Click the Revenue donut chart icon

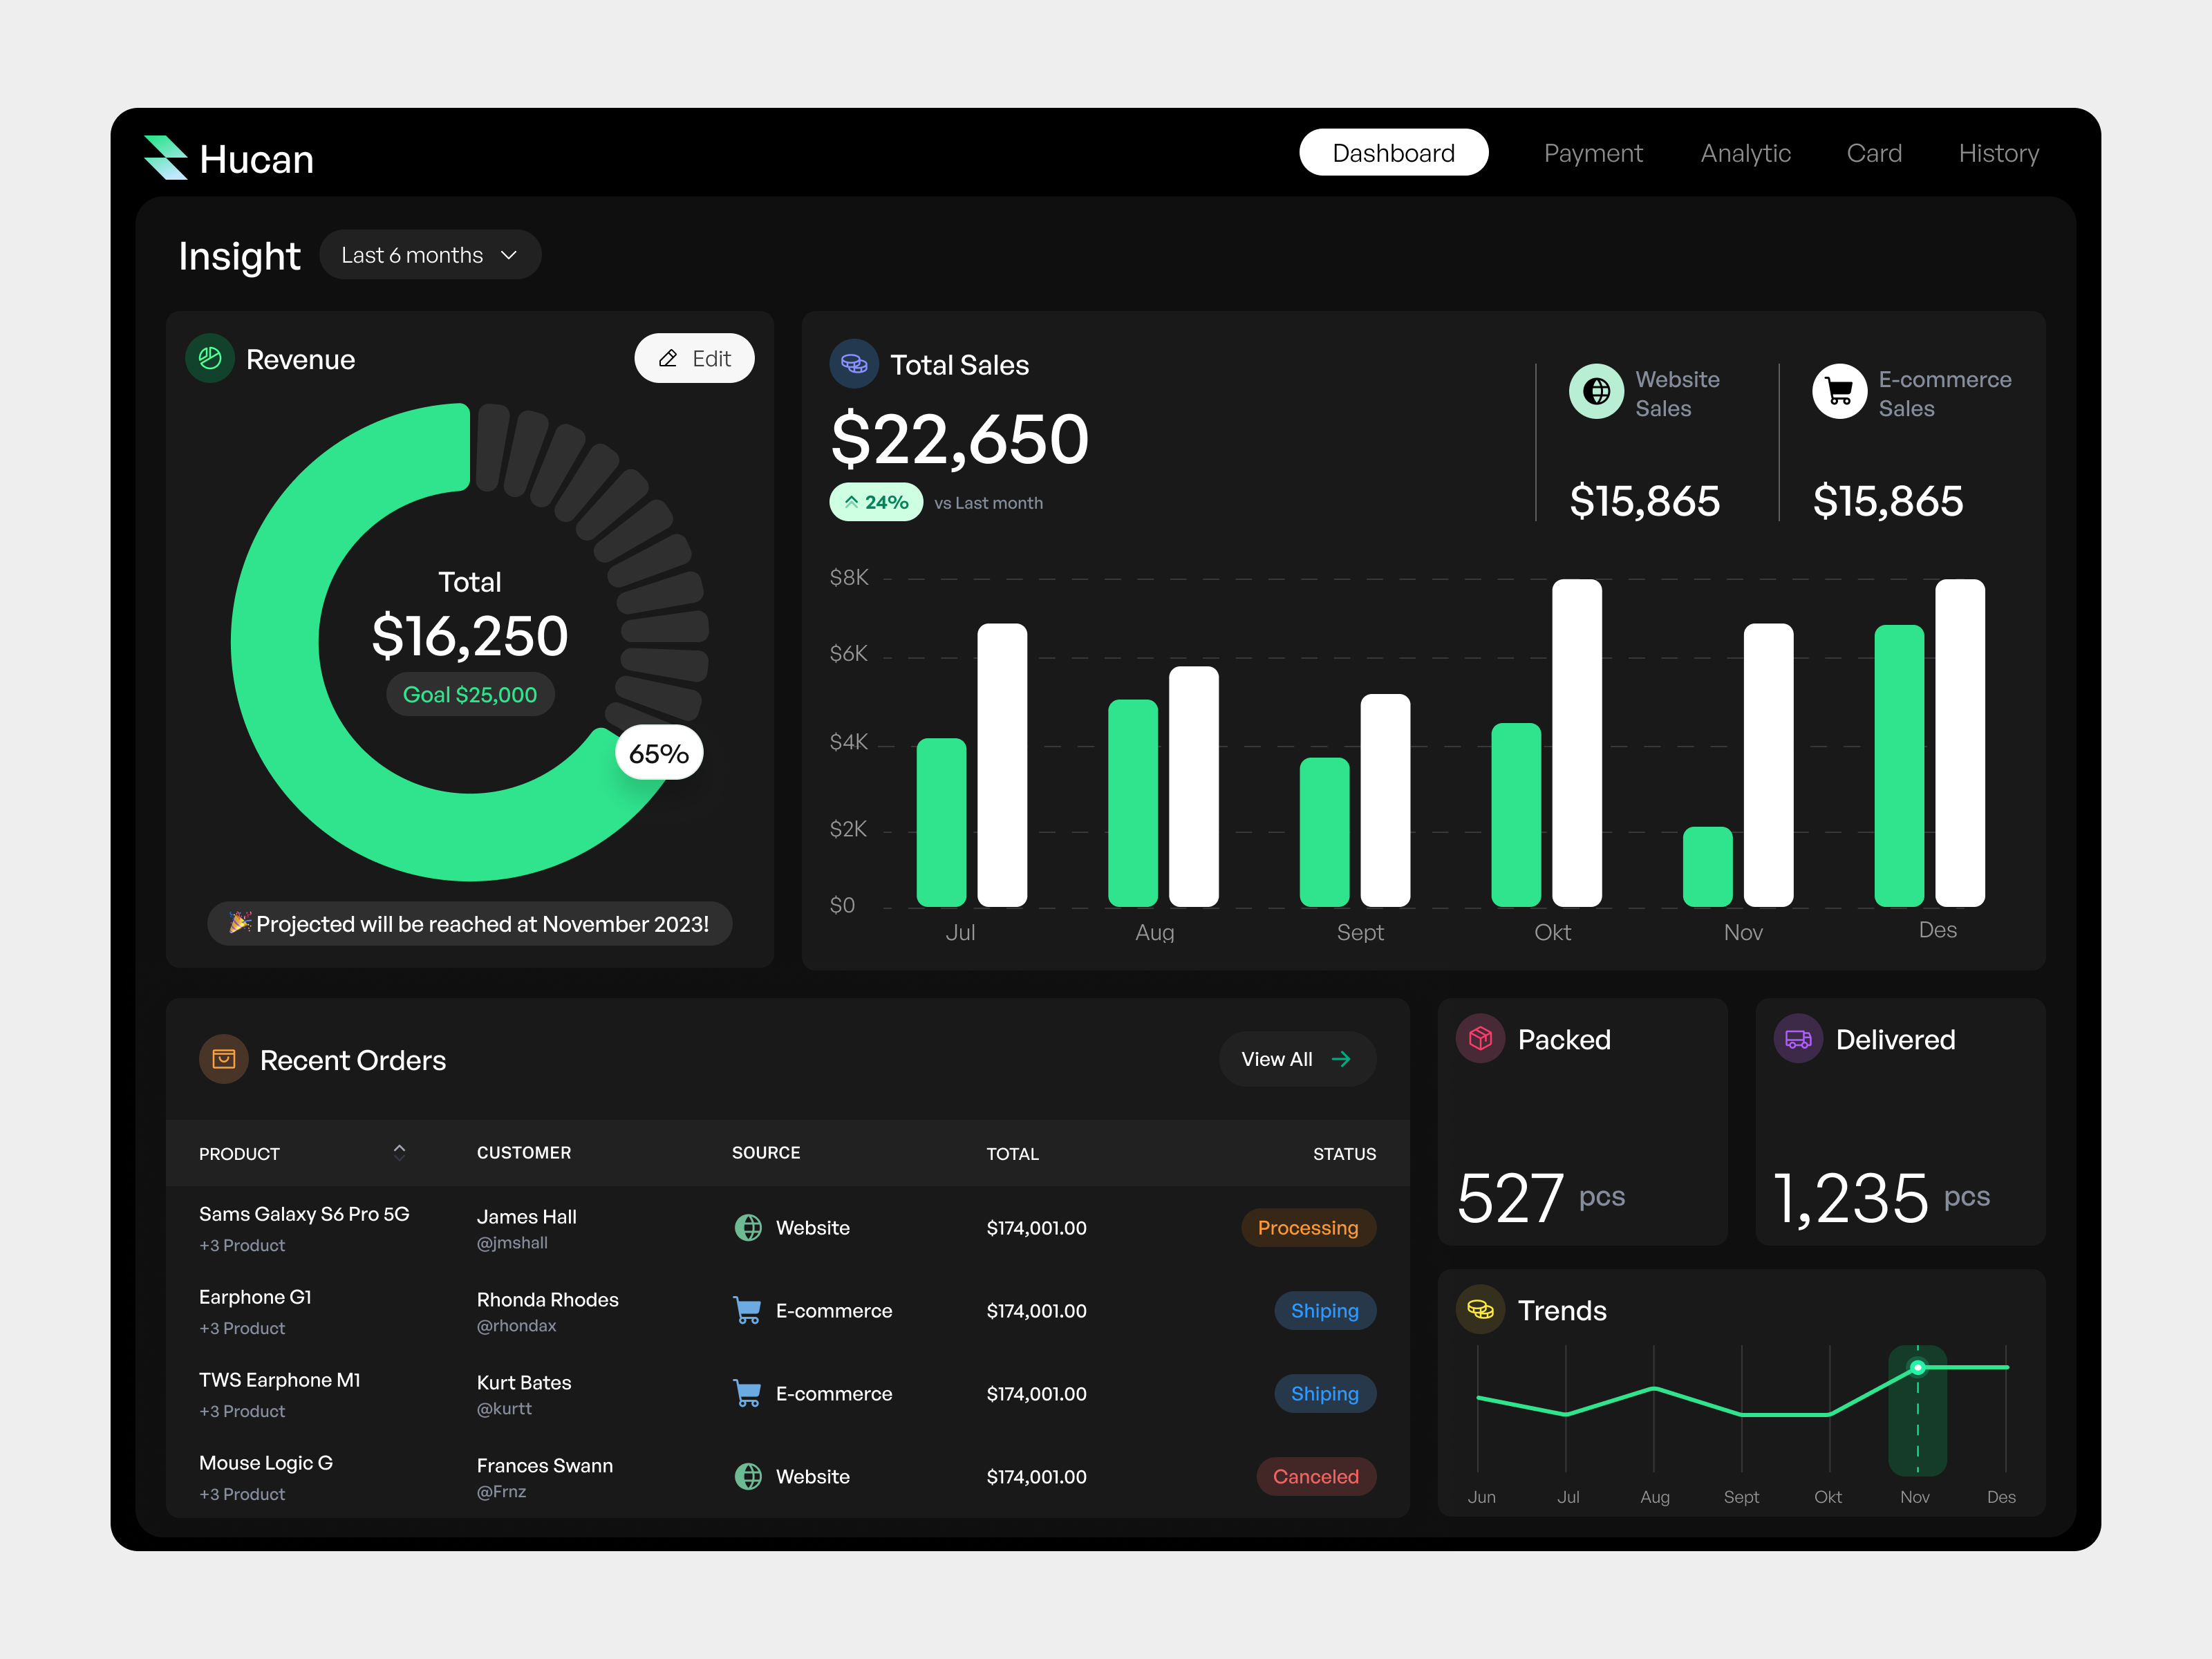[211, 359]
